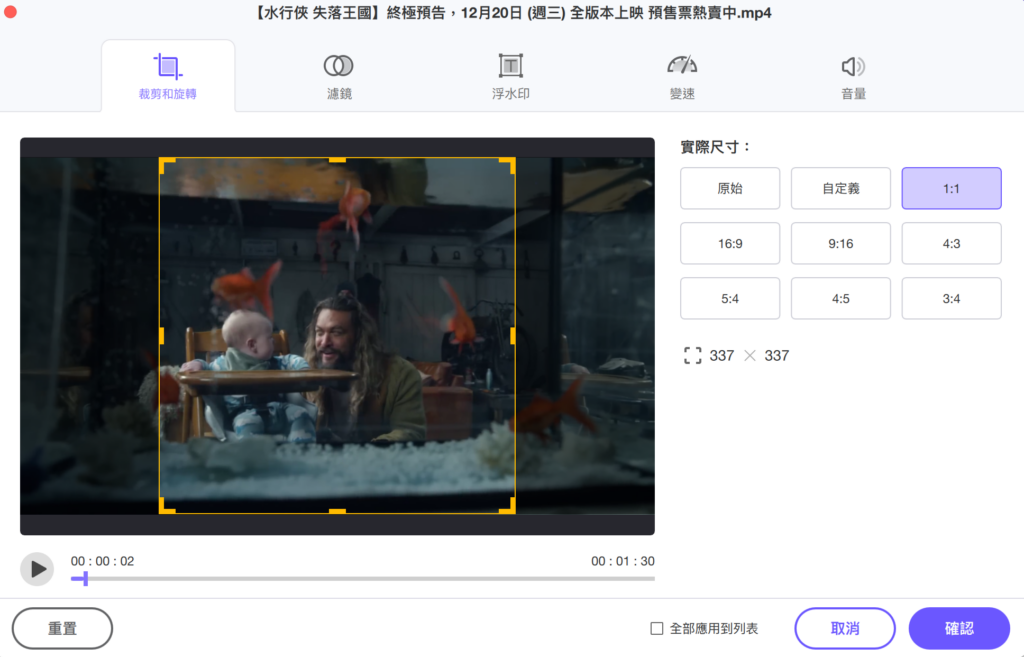Screen dimensions: 1024x657
Task: Click the playback progress slider handle
Action: 85,579
